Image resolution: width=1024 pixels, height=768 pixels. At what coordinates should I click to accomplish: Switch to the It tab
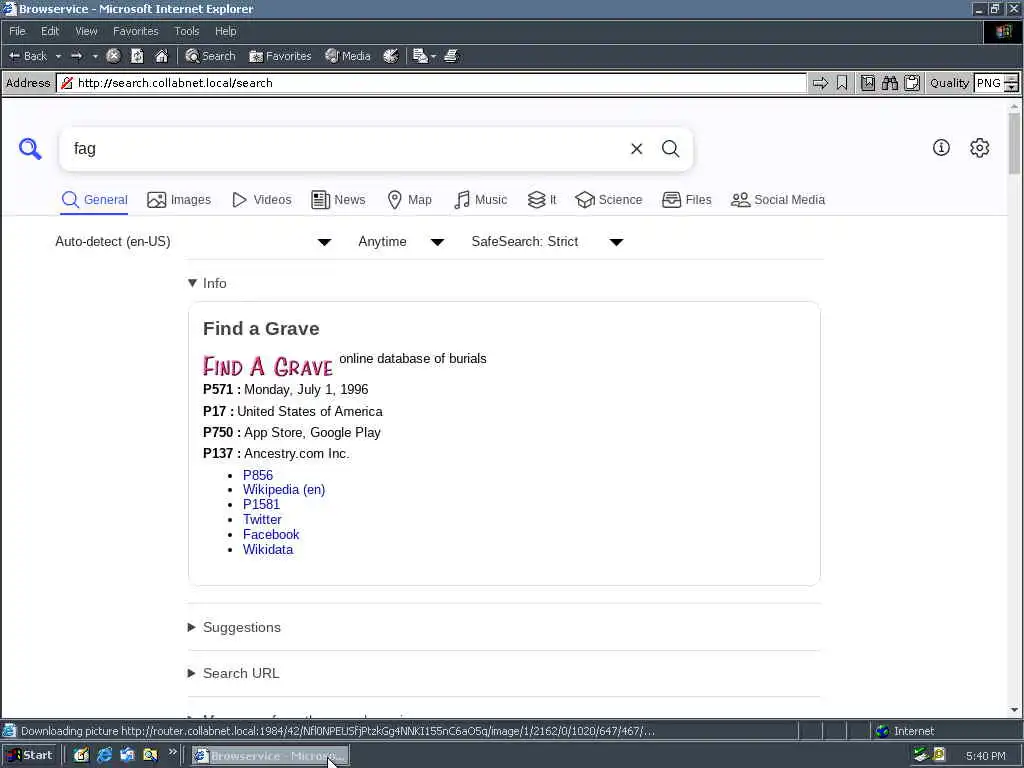[542, 200]
